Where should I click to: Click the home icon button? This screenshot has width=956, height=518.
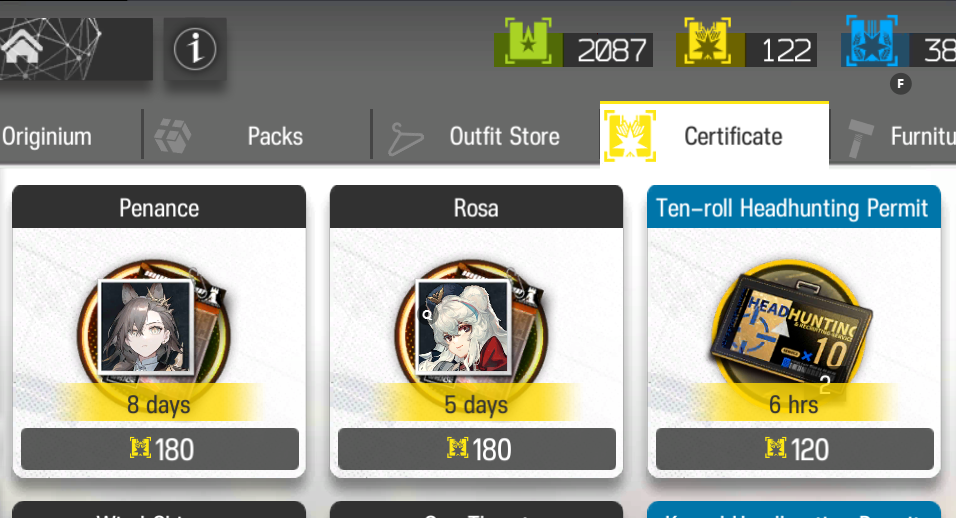coord(22,47)
